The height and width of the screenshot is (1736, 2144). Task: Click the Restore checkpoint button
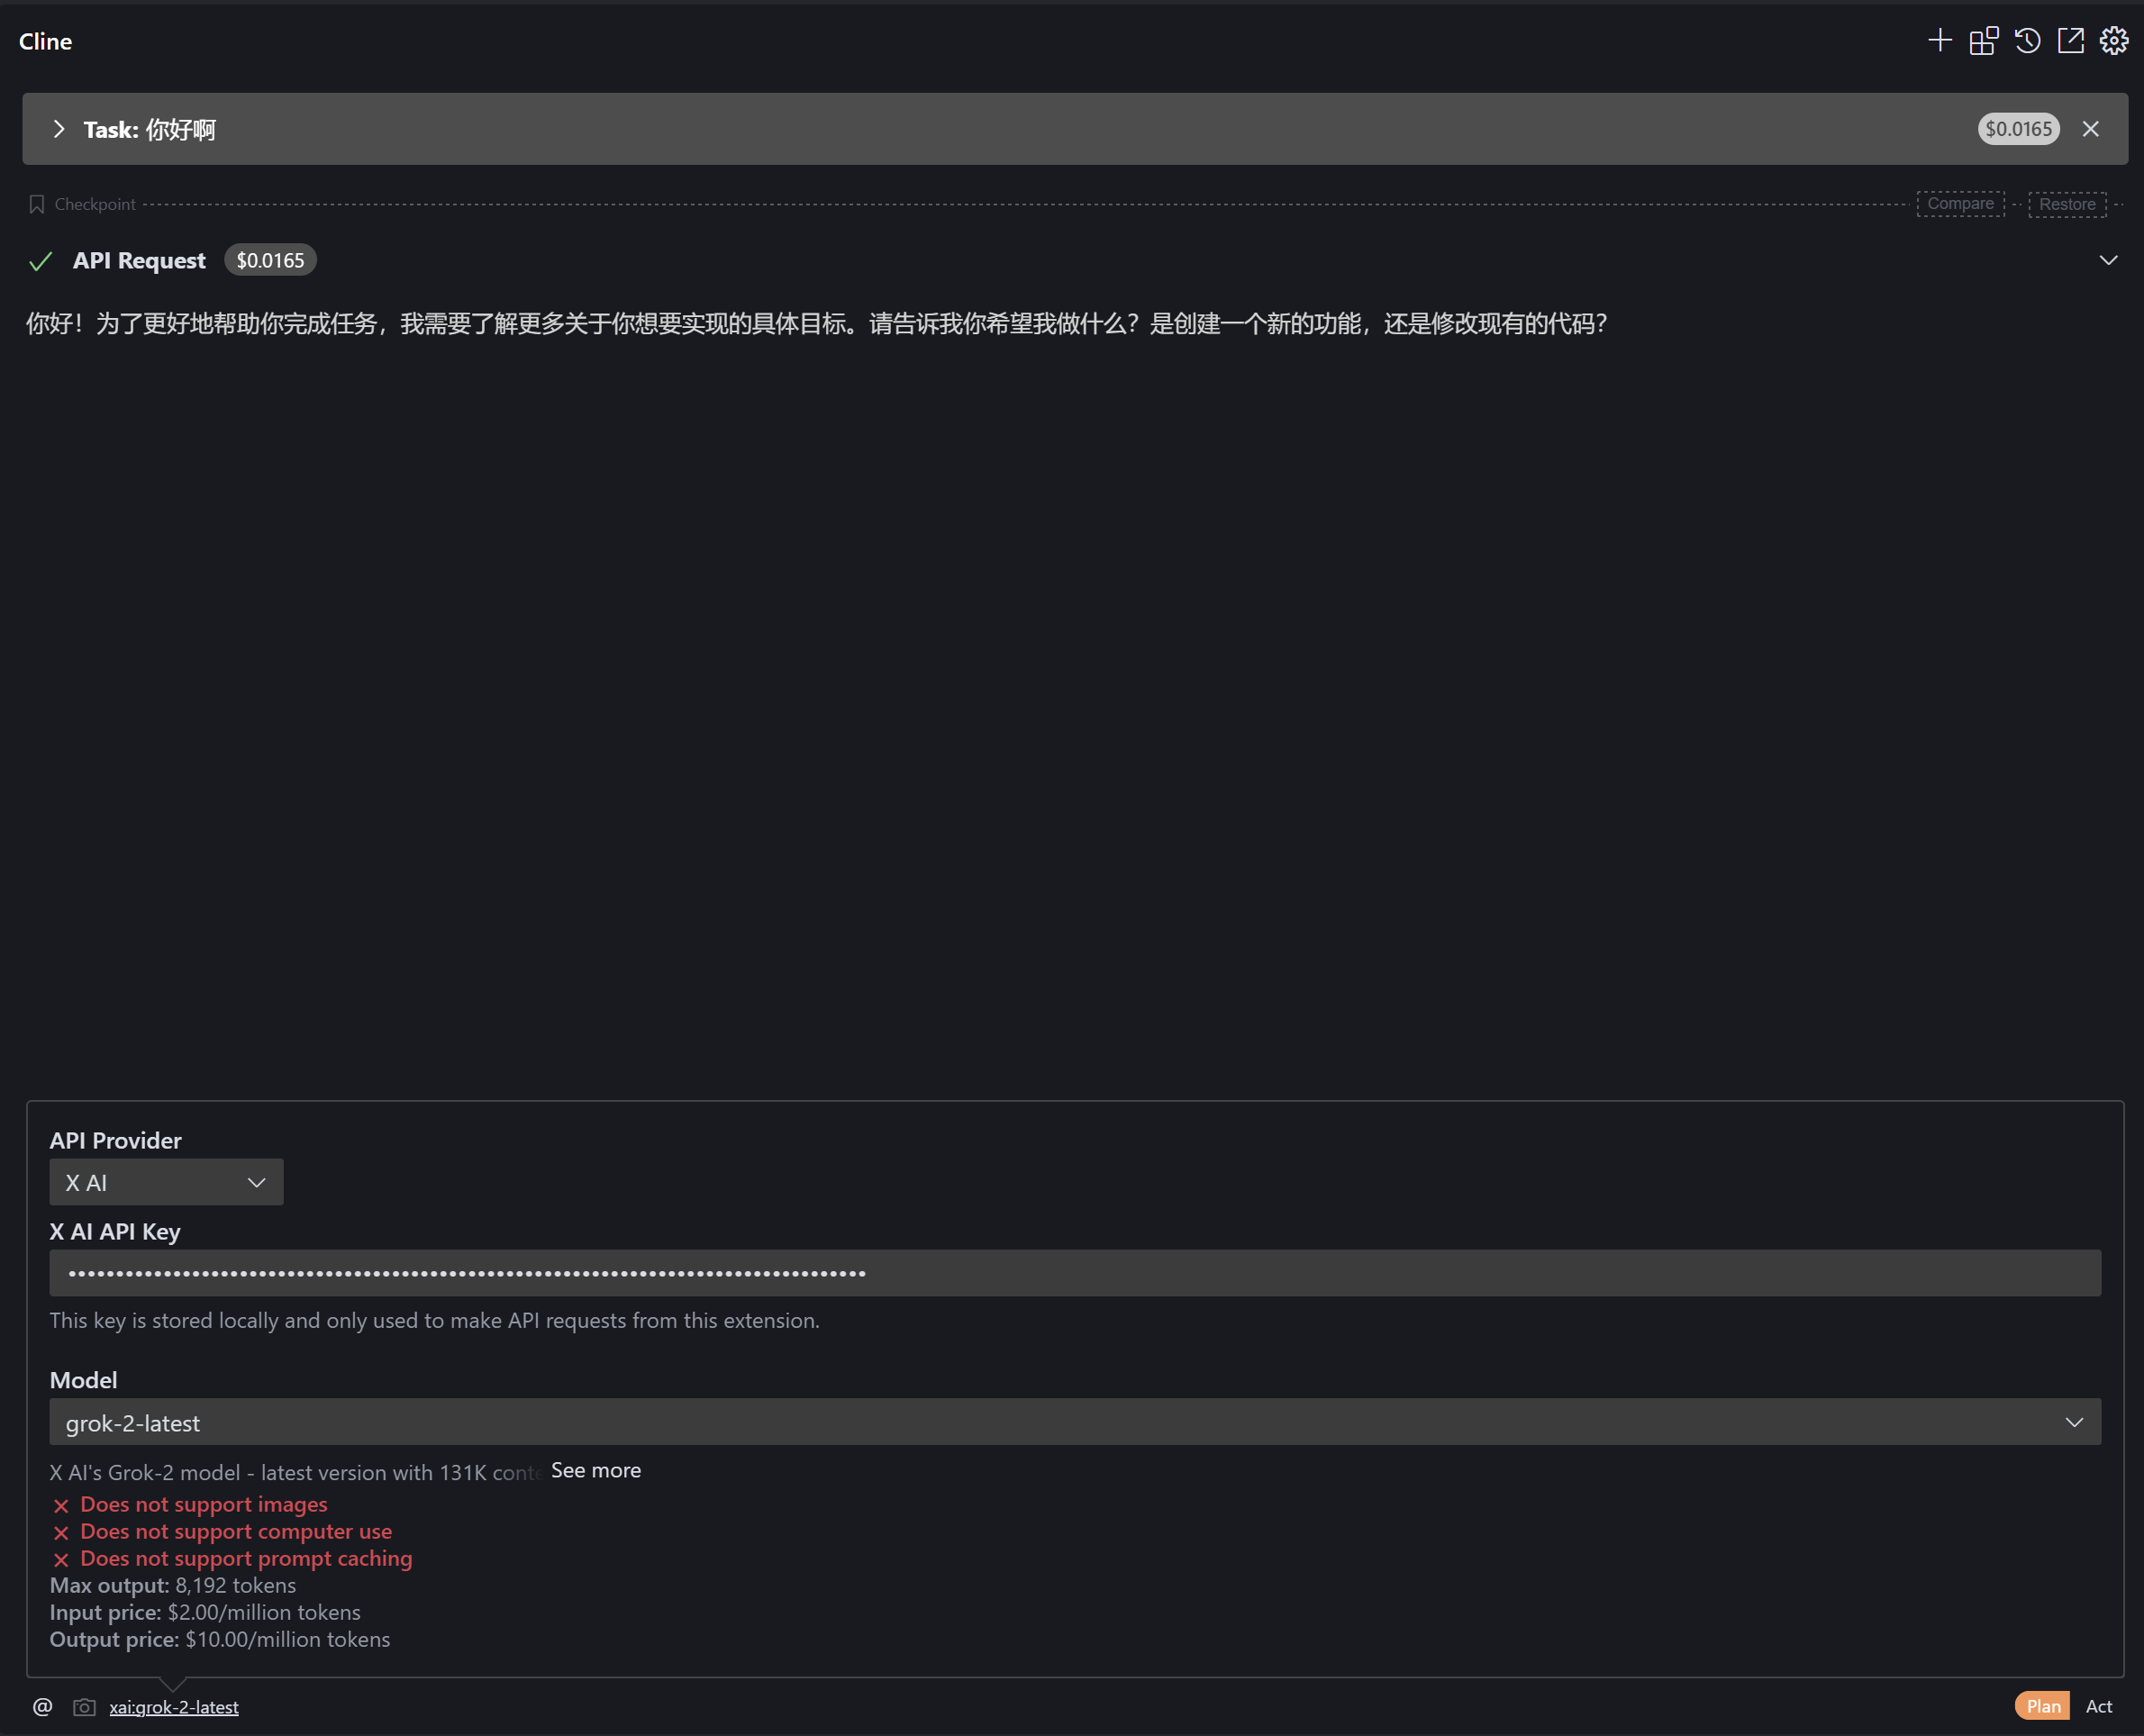[2066, 204]
